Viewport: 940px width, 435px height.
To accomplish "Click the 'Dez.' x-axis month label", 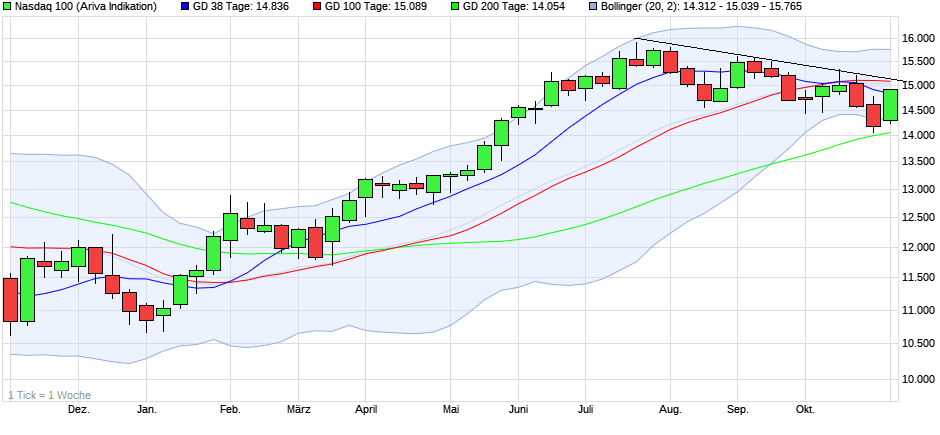I will click(x=79, y=410).
